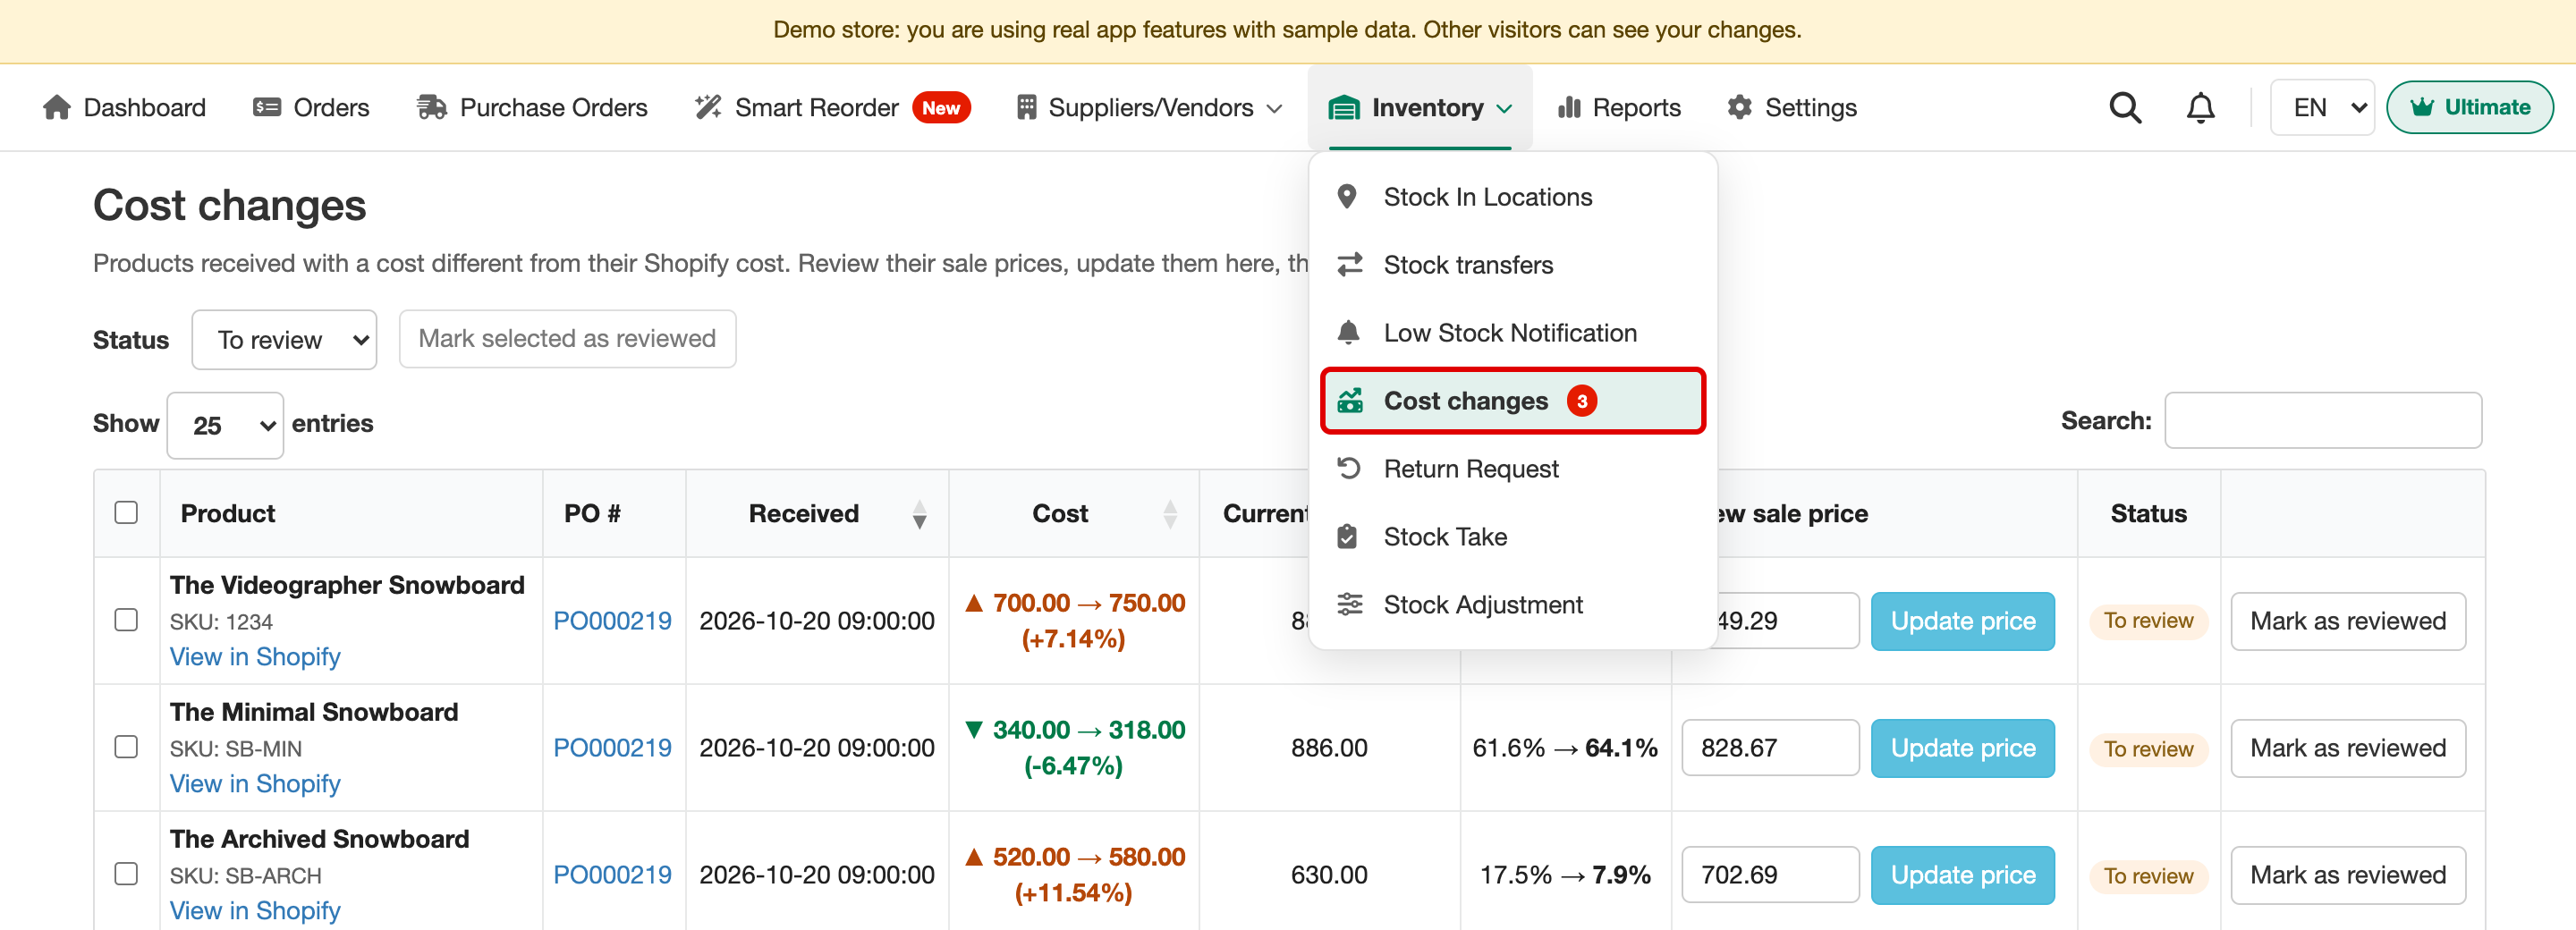Click the Stock transfers arrows icon
The height and width of the screenshot is (930, 2576).
[x=1350, y=264]
